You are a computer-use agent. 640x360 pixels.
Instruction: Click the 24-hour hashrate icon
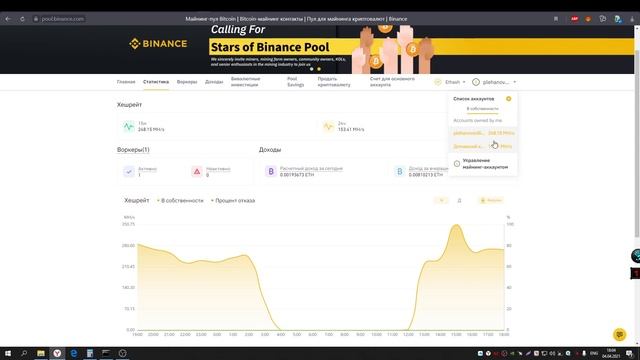pos(329,127)
